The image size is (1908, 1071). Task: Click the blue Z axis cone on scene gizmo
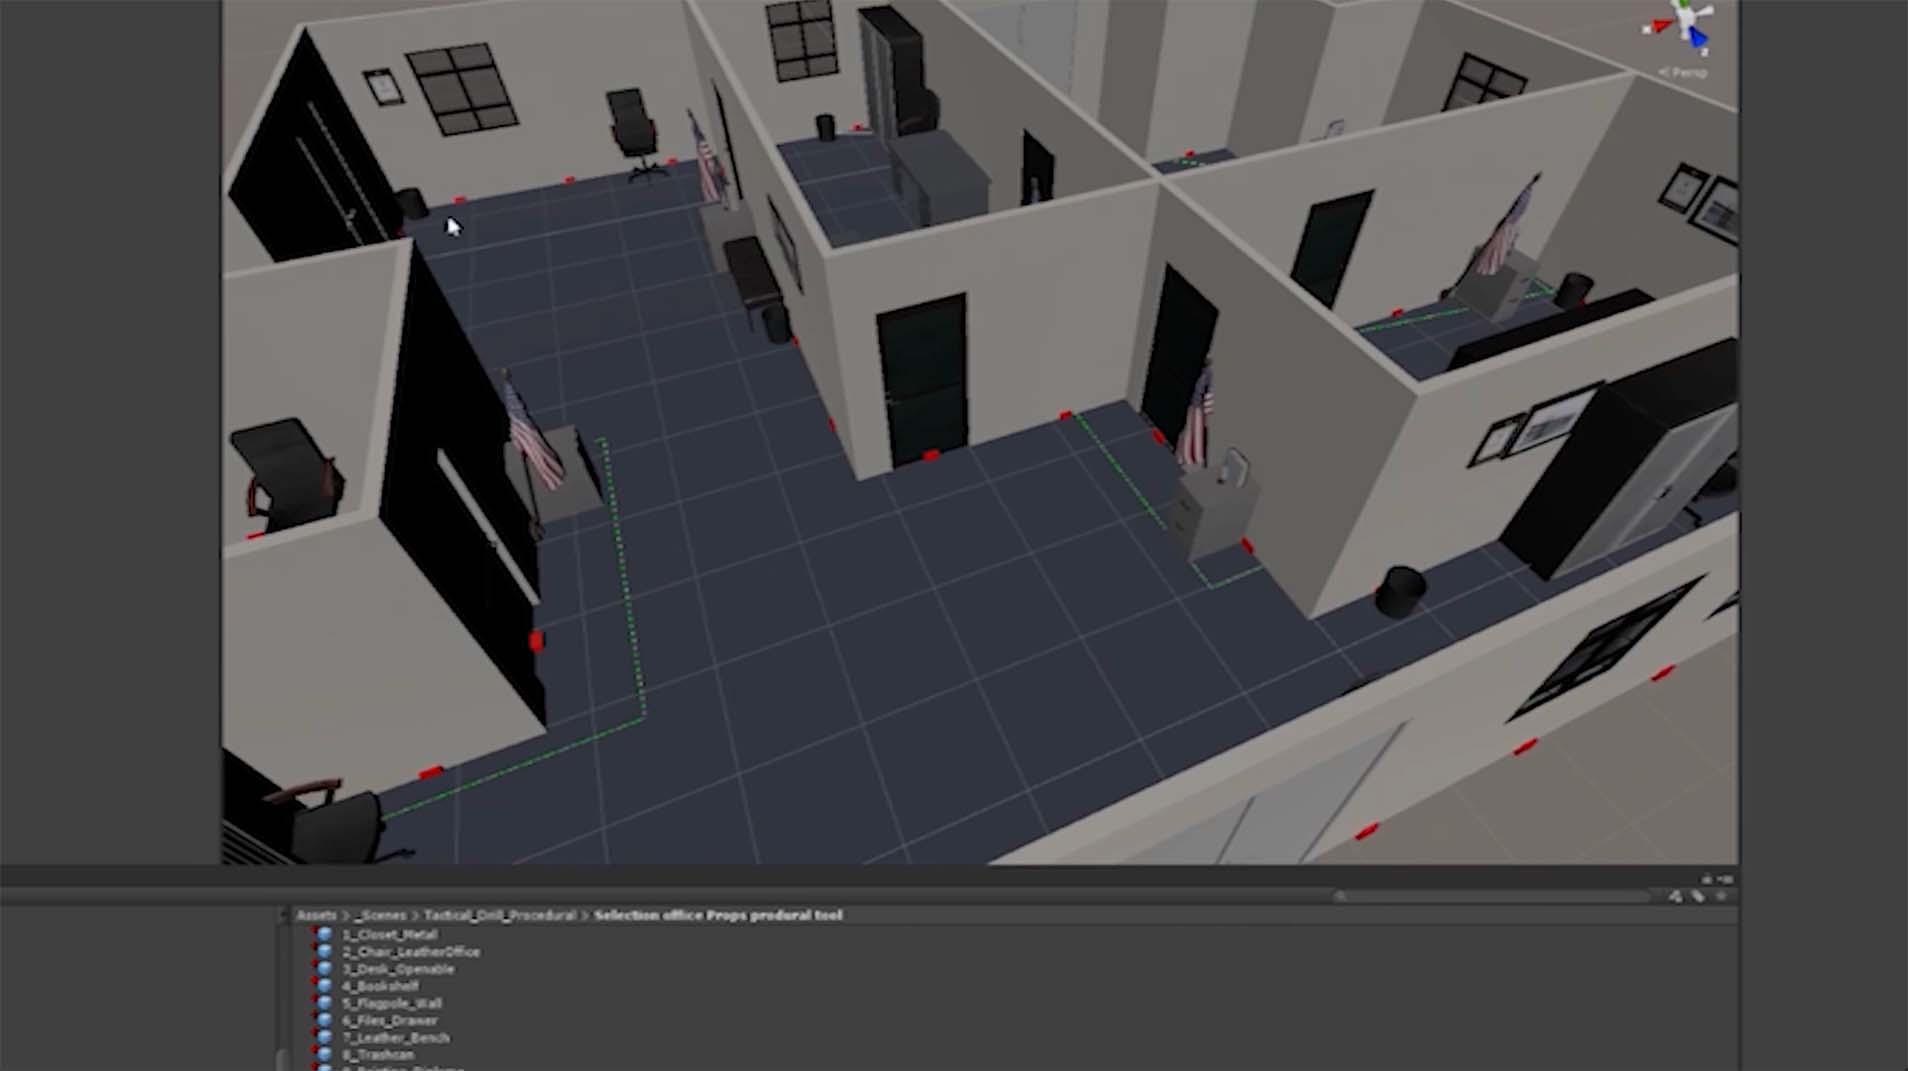pos(1699,38)
